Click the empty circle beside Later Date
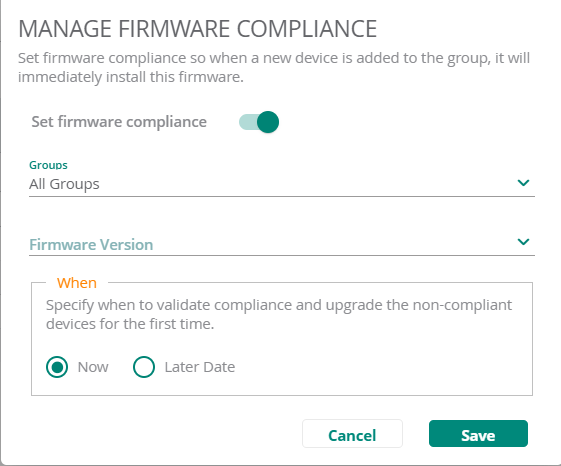Screen dimensions: 561x466 (144, 367)
